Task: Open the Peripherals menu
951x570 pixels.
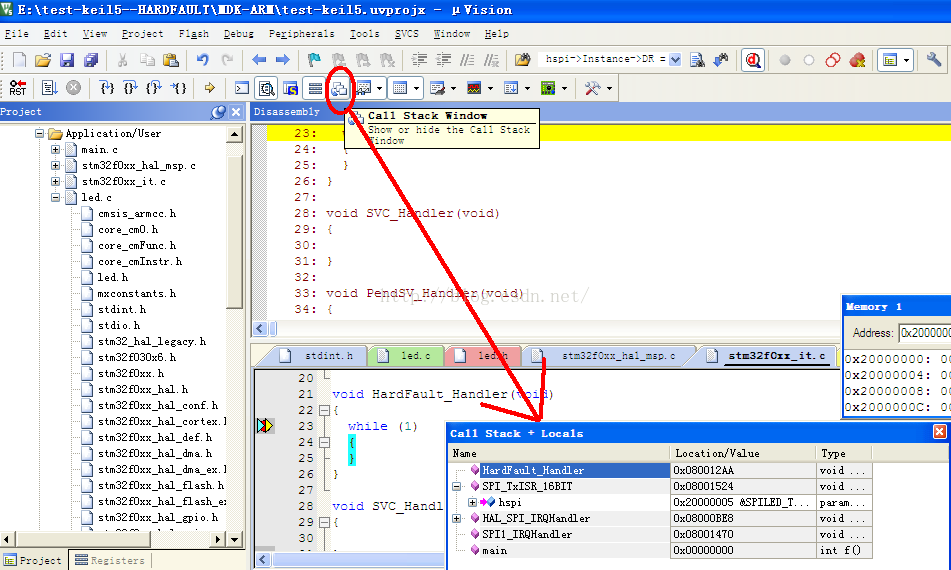Action: tap(301, 34)
